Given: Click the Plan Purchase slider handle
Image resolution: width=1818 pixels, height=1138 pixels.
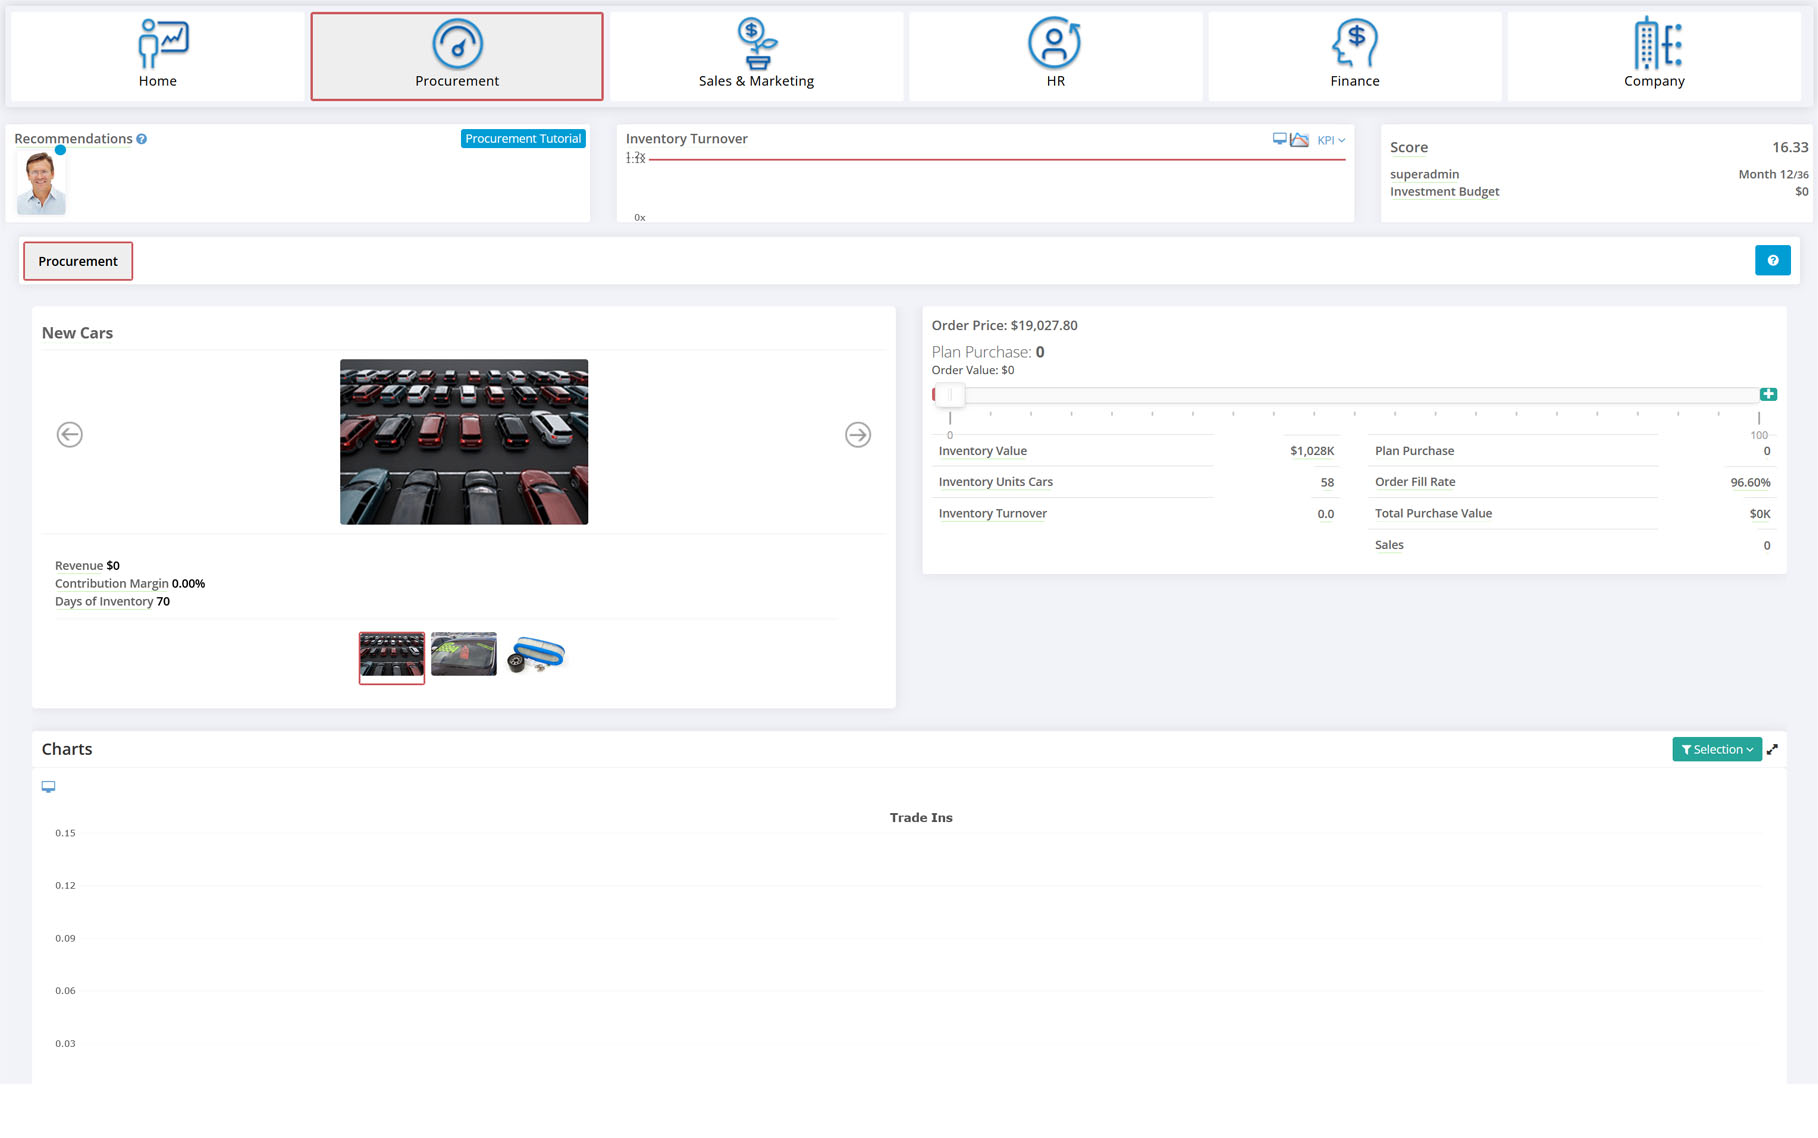Looking at the screenshot, I should (949, 395).
